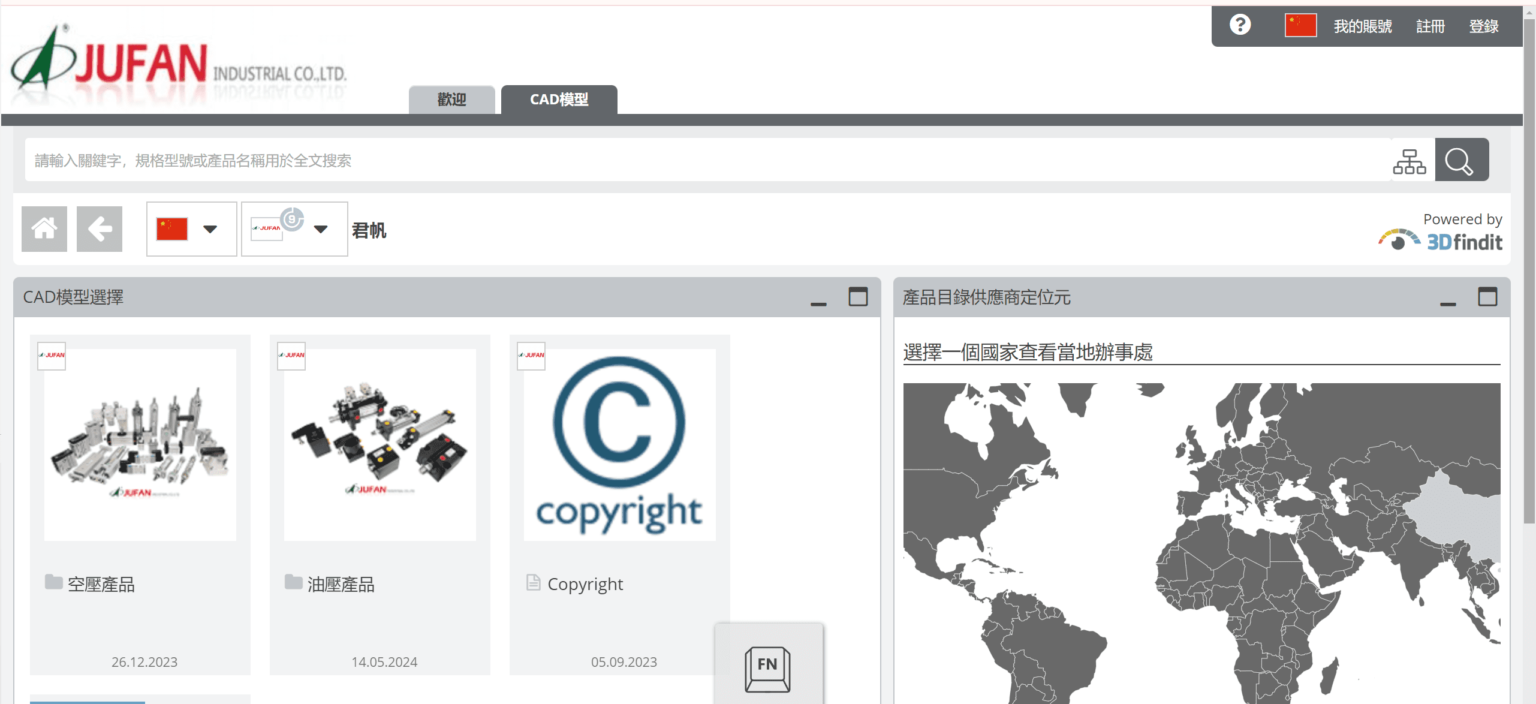This screenshot has height=704, width=1536.
Task: Click into the keyword search field
Action: coord(705,160)
